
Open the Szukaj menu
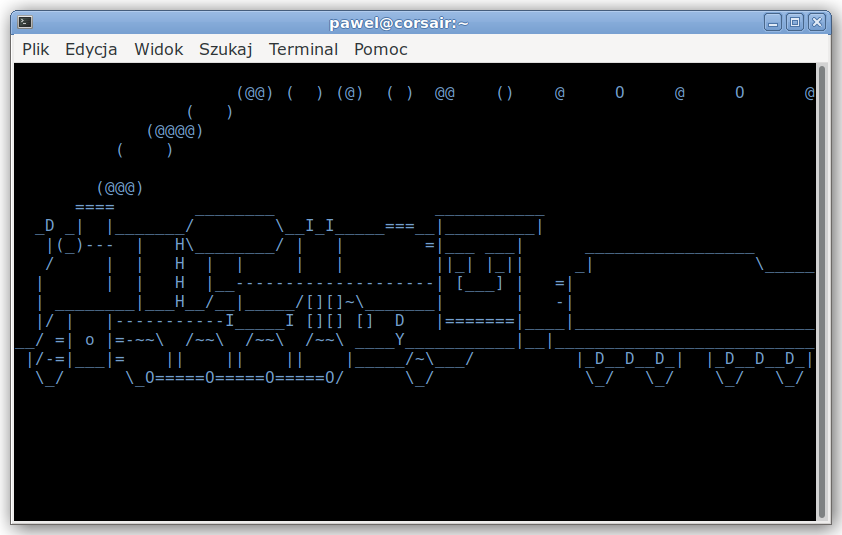pyautogui.click(x=226, y=49)
